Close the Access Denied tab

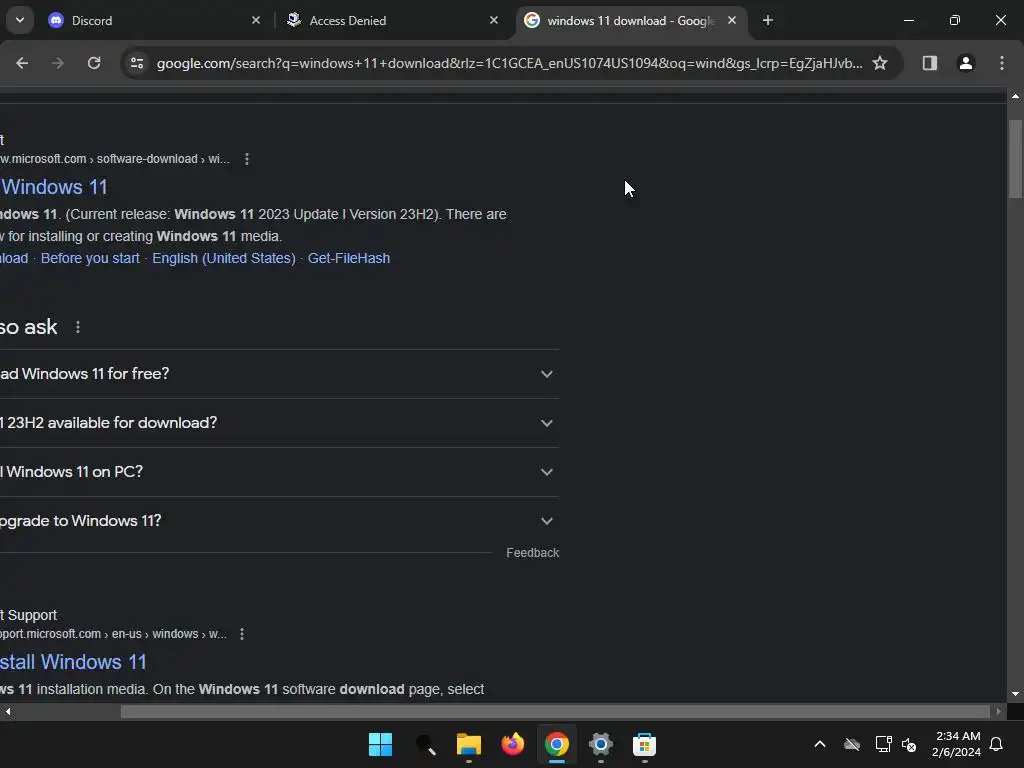494,20
